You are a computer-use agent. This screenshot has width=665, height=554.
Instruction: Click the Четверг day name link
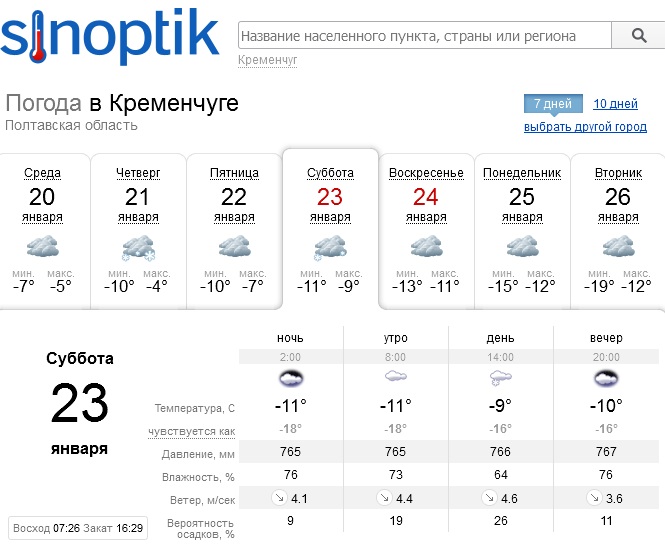(x=138, y=173)
